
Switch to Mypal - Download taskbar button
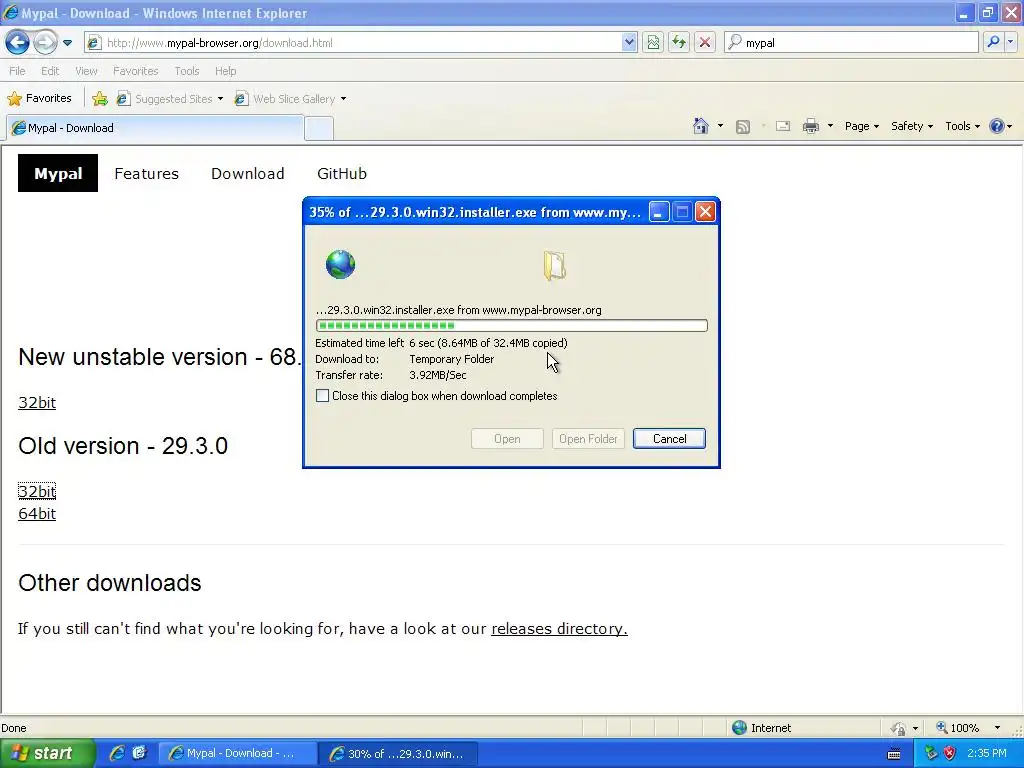pos(238,754)
